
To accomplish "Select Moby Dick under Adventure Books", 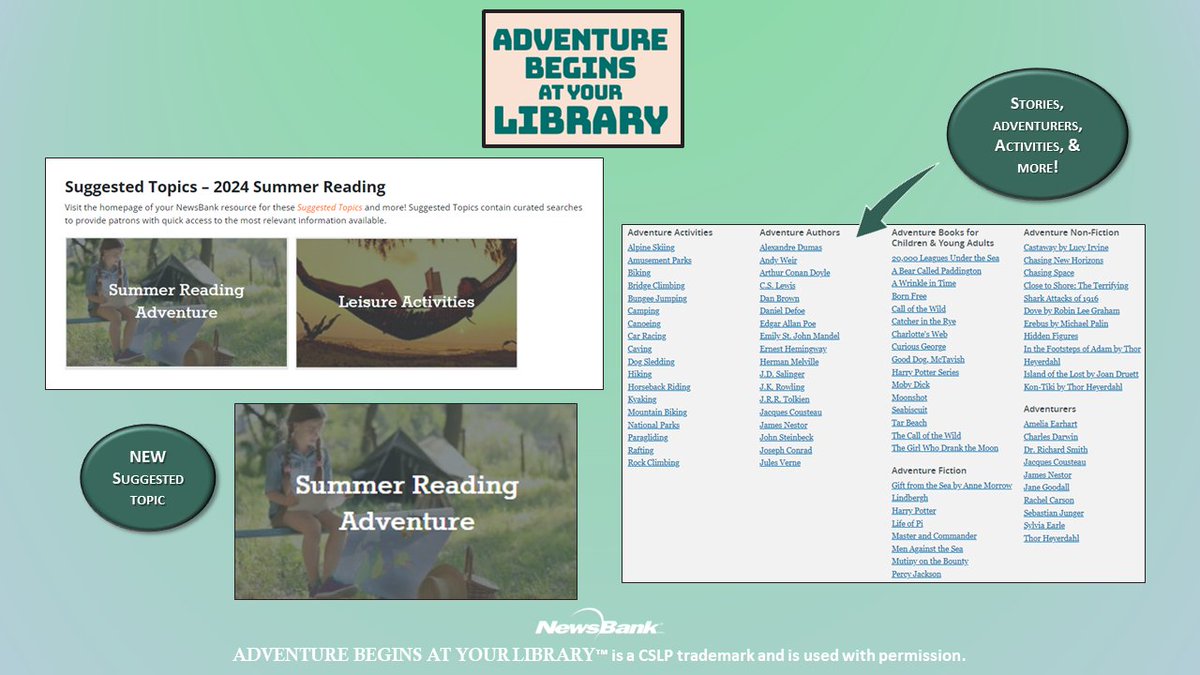I will pyautogui.click(x=909, y=384).
